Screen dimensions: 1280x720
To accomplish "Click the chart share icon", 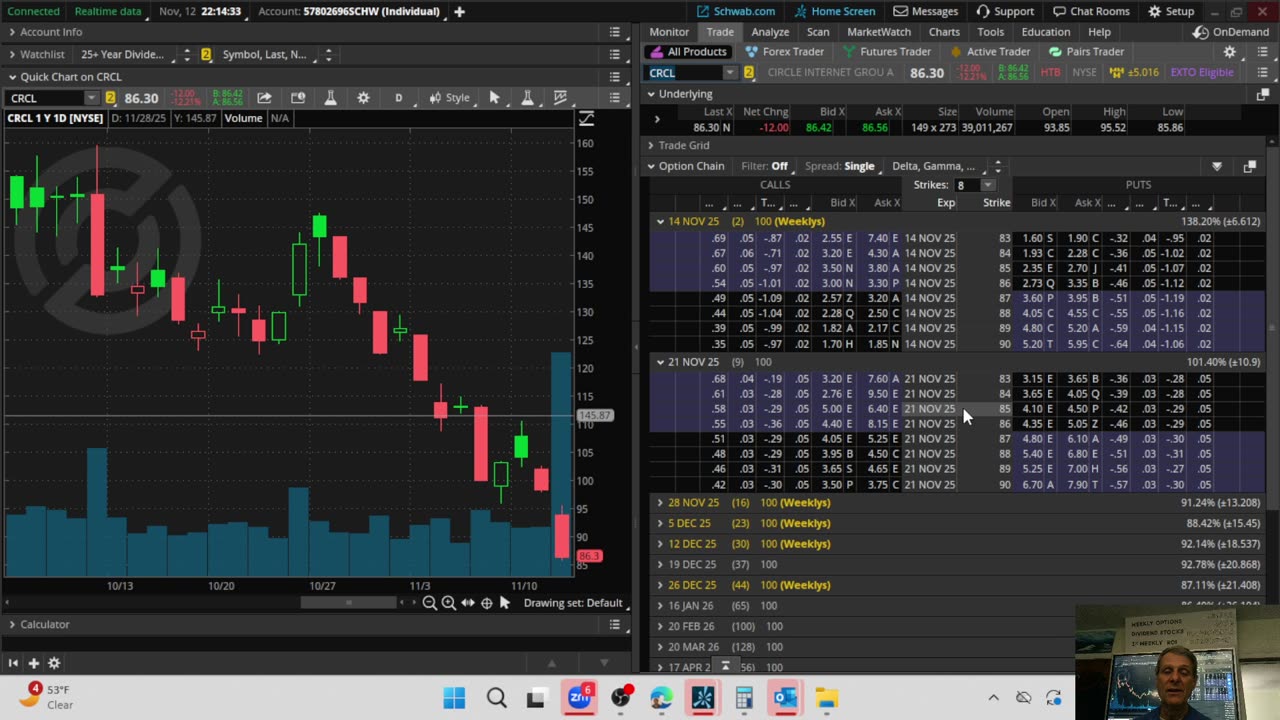I will tap(264, 98).
